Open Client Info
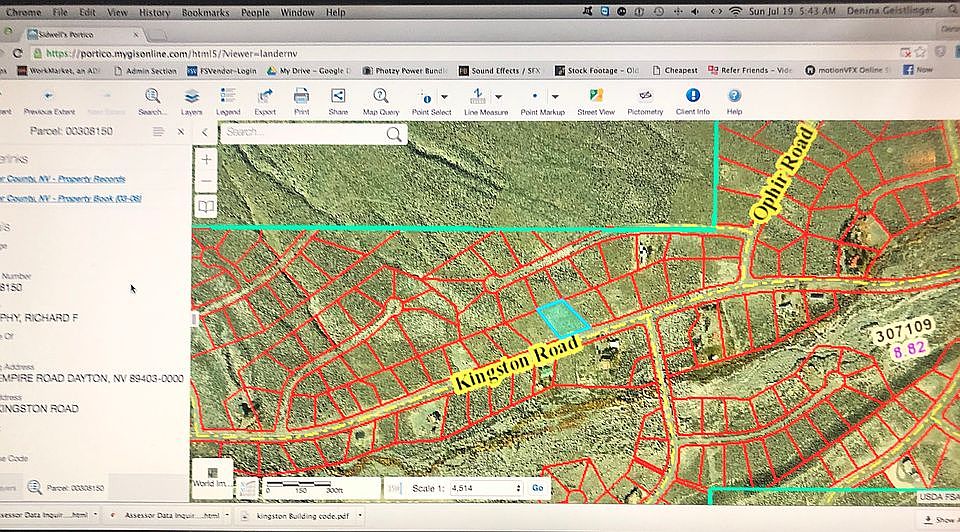The width and height of the screenshot is (960, 532). pyautogui.click(x=692, y=97)
